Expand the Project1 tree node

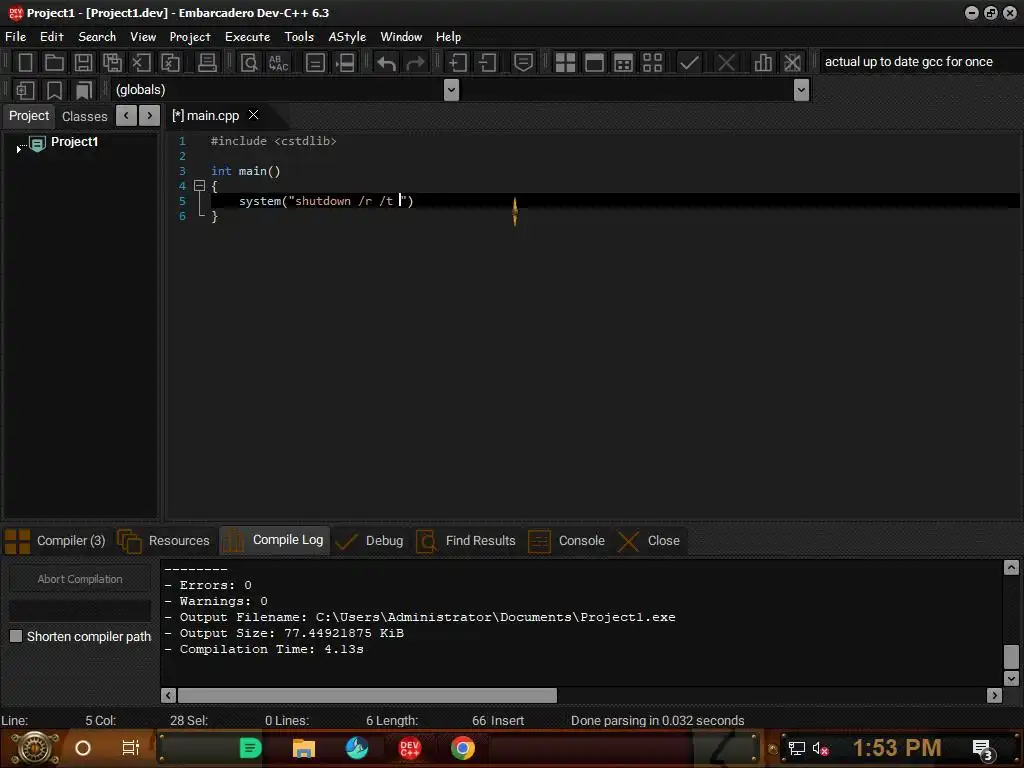[x=18, y=150]
